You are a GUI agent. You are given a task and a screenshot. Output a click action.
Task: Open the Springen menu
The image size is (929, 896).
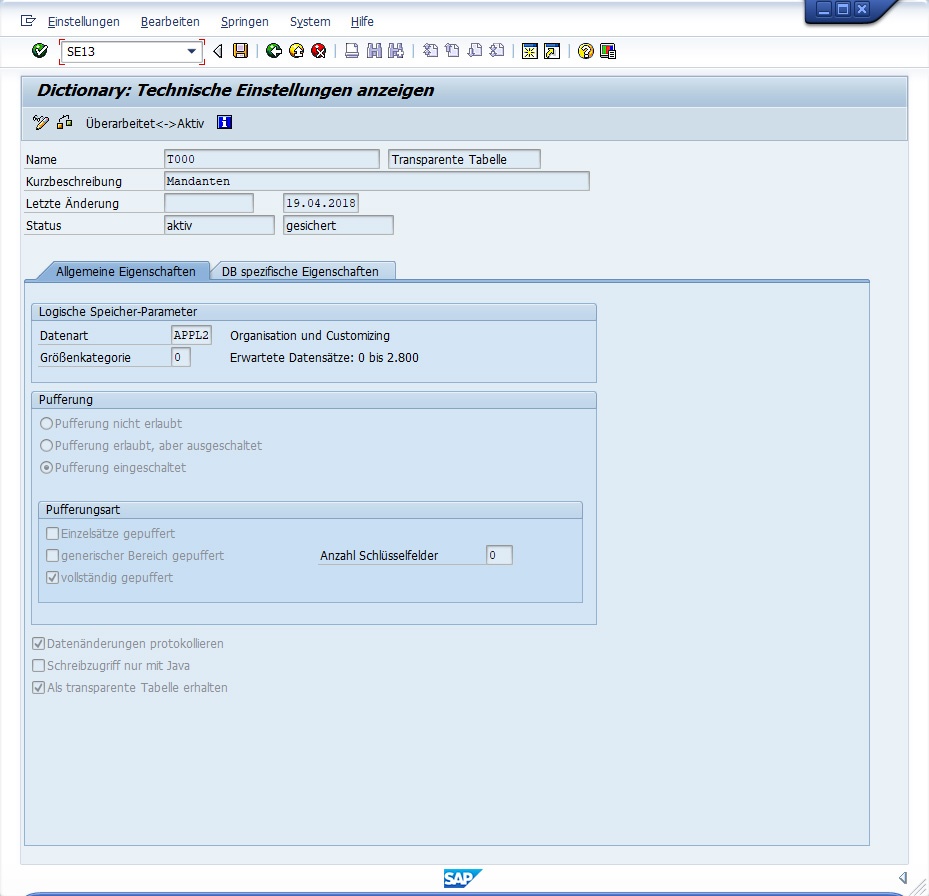coord(245,22)
